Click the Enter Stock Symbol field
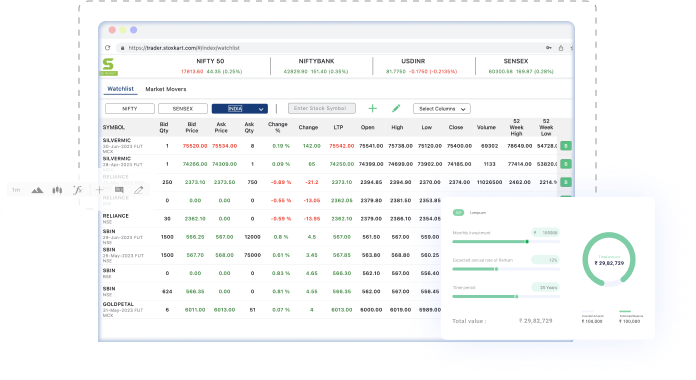The width and height of the screenshot is (696, 380). click(x=321, y=108)
